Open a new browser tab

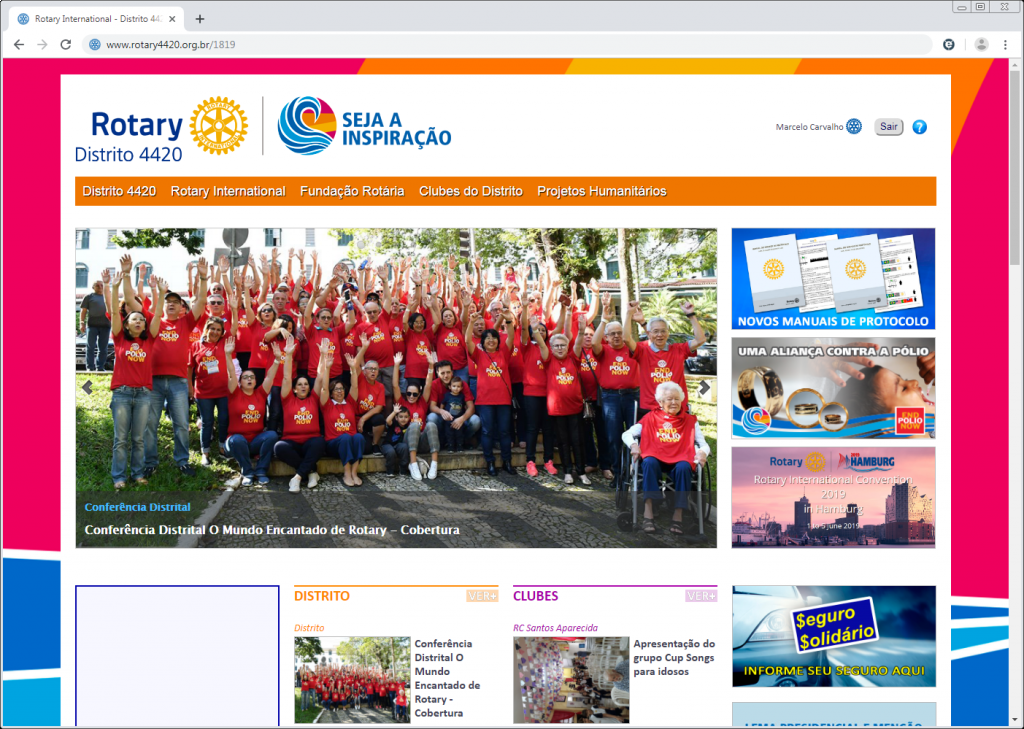coord(200,19)
